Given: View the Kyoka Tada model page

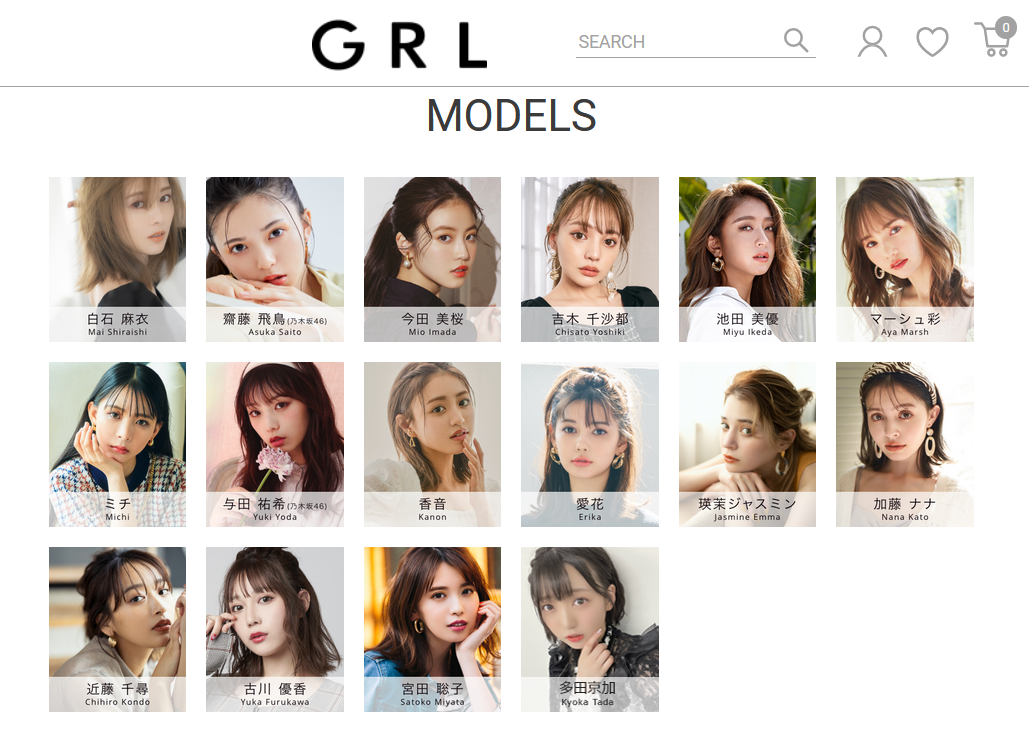Looking at the screenshot, I should click(x=590, y=630).
